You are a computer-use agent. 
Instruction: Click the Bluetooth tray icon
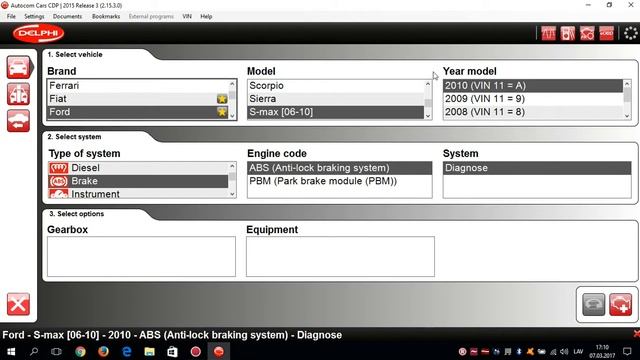click(519, 351)
